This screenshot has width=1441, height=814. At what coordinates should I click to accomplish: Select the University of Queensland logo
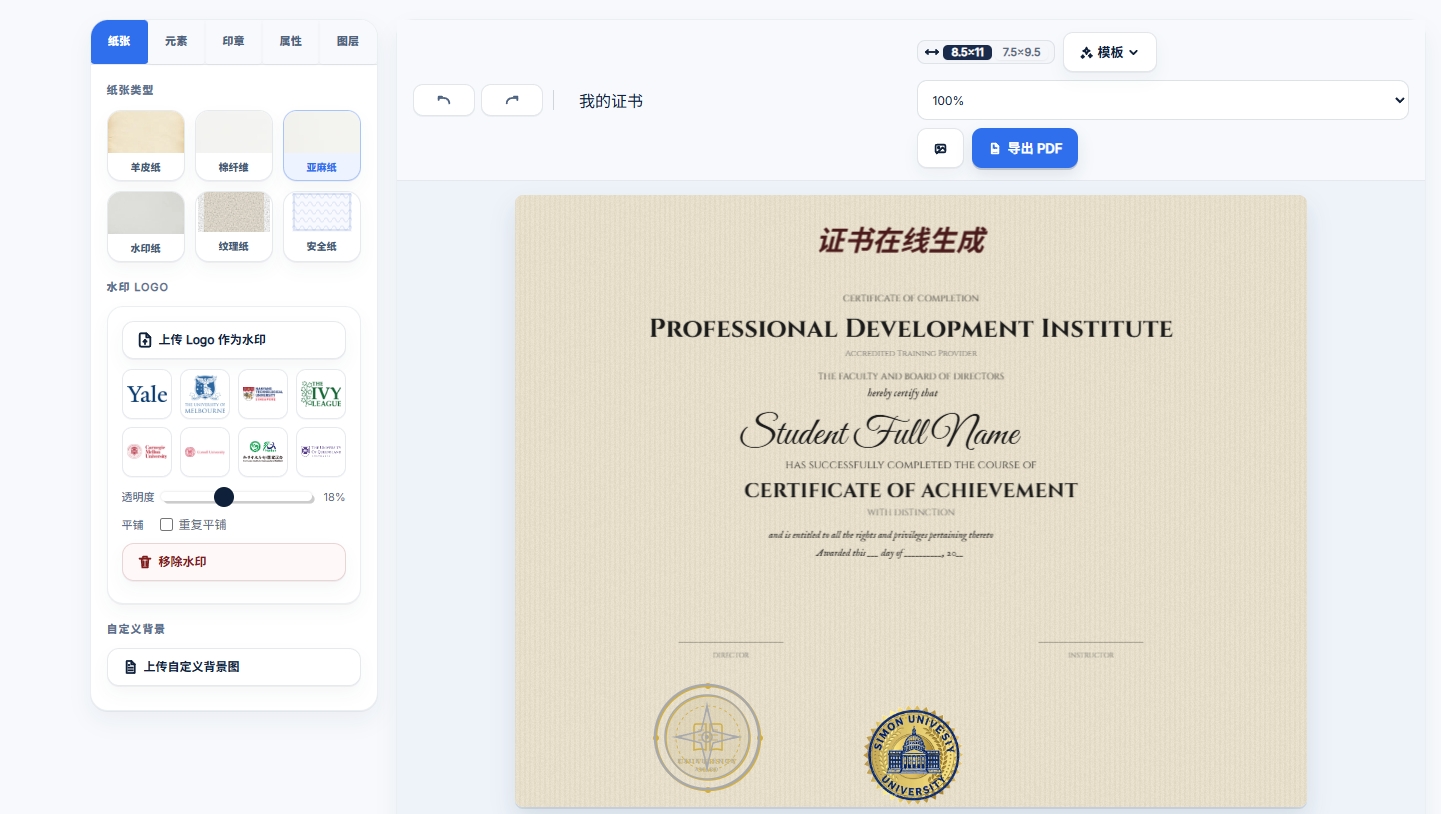(321, 452)
